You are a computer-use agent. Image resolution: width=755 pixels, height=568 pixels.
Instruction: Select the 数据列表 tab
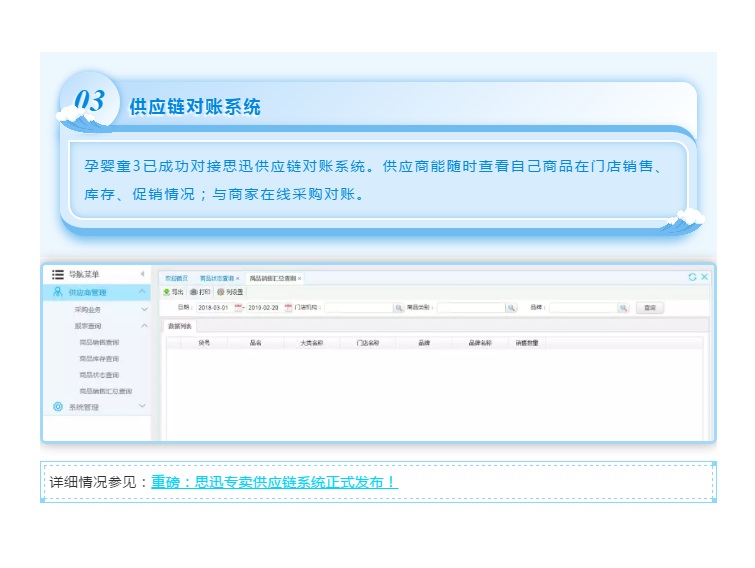point(181,326)
